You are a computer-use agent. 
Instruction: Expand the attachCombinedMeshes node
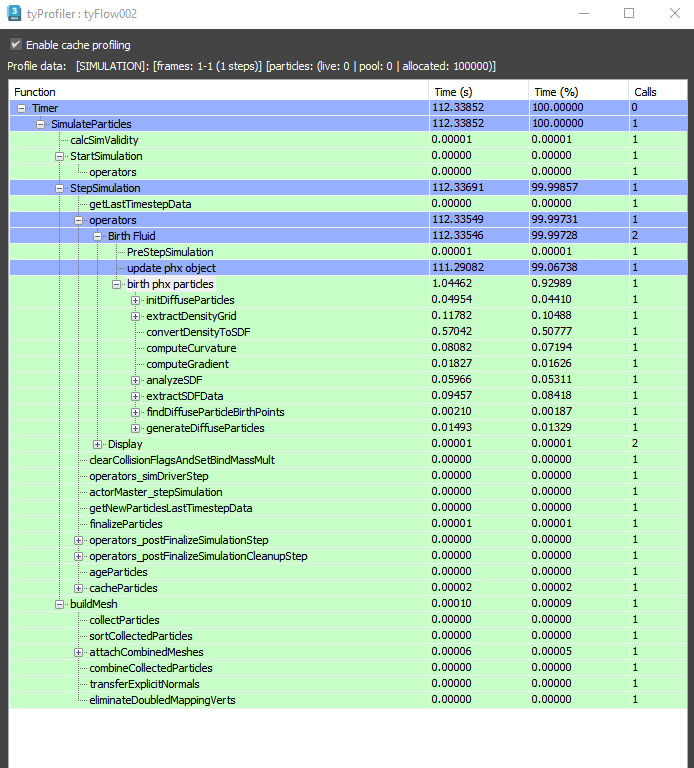pos(78,652)
